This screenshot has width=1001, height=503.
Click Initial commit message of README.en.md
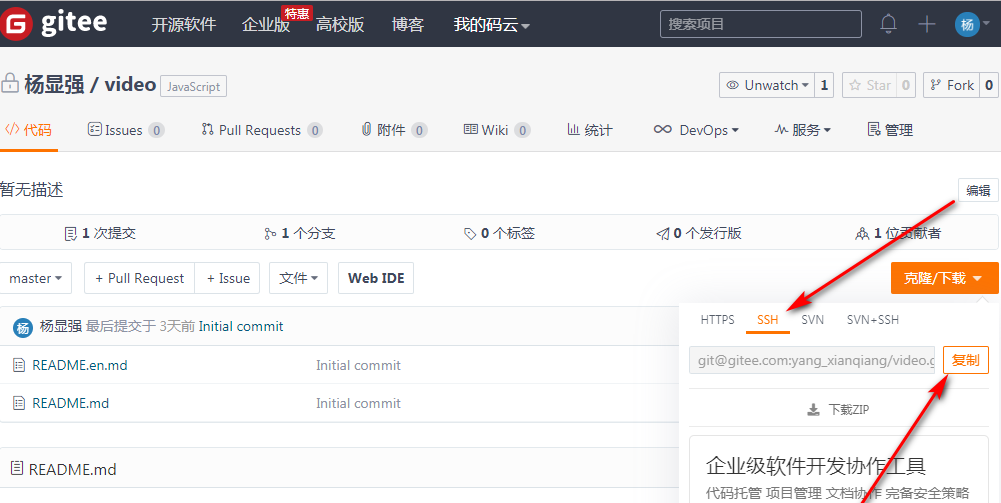(x=358, y=365)
